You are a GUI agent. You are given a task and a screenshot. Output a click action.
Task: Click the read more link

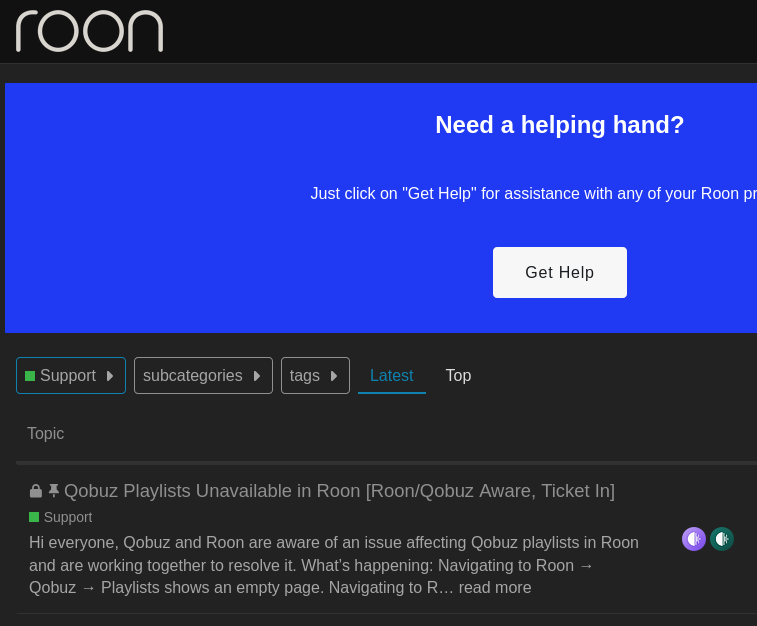495,587
